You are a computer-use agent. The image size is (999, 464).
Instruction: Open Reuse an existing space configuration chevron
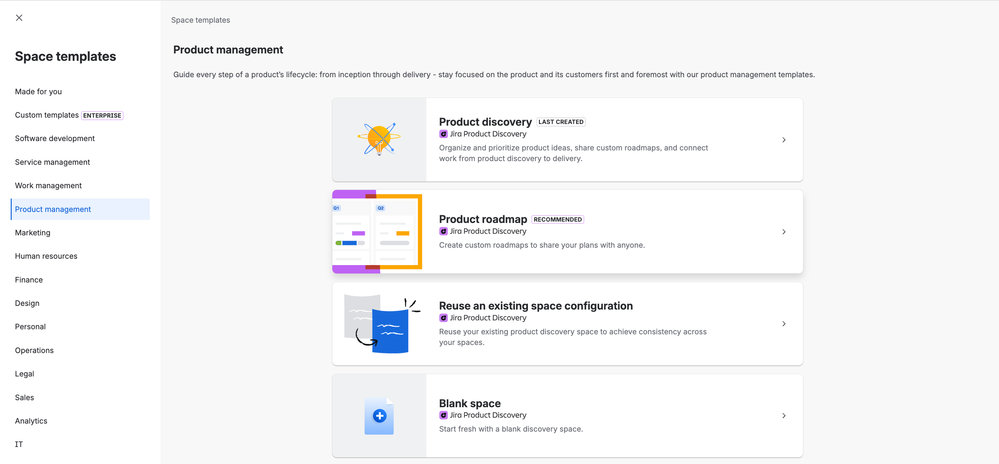(784, 324)
